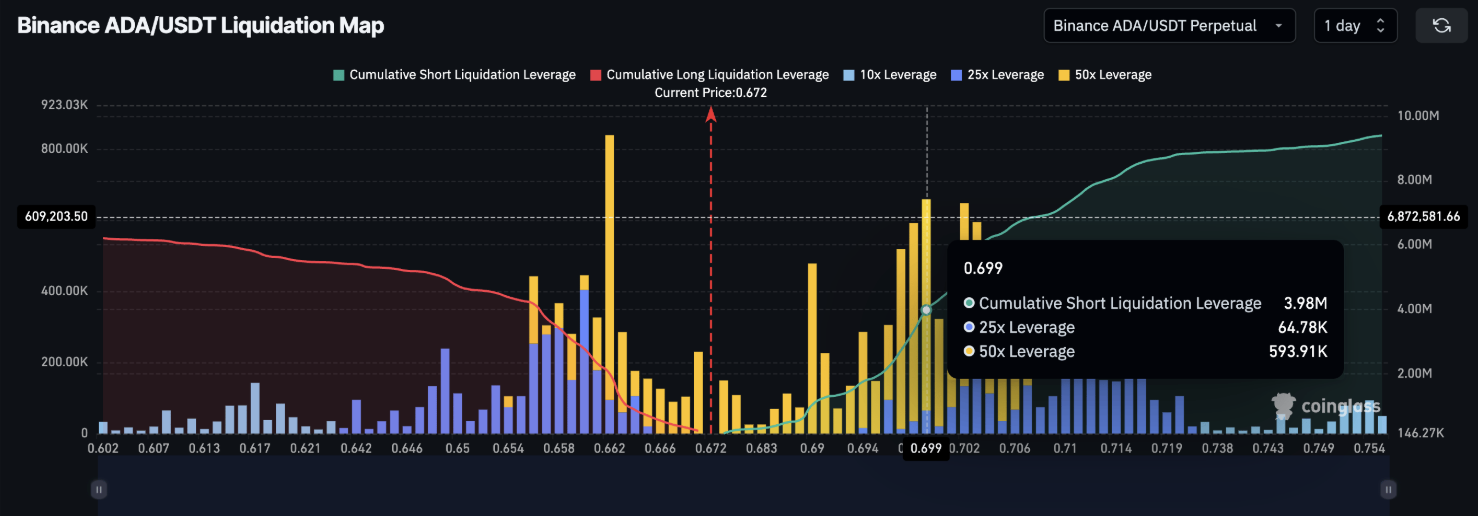
Task: Open the Binance ADA/USDT Perpetual dropdown
Action: coord(1168,26)
